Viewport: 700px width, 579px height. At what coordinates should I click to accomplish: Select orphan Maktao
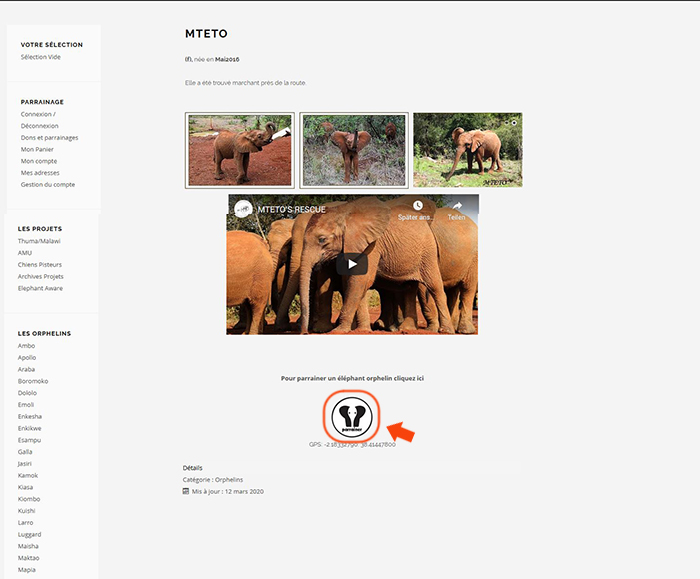coord(29,558)
